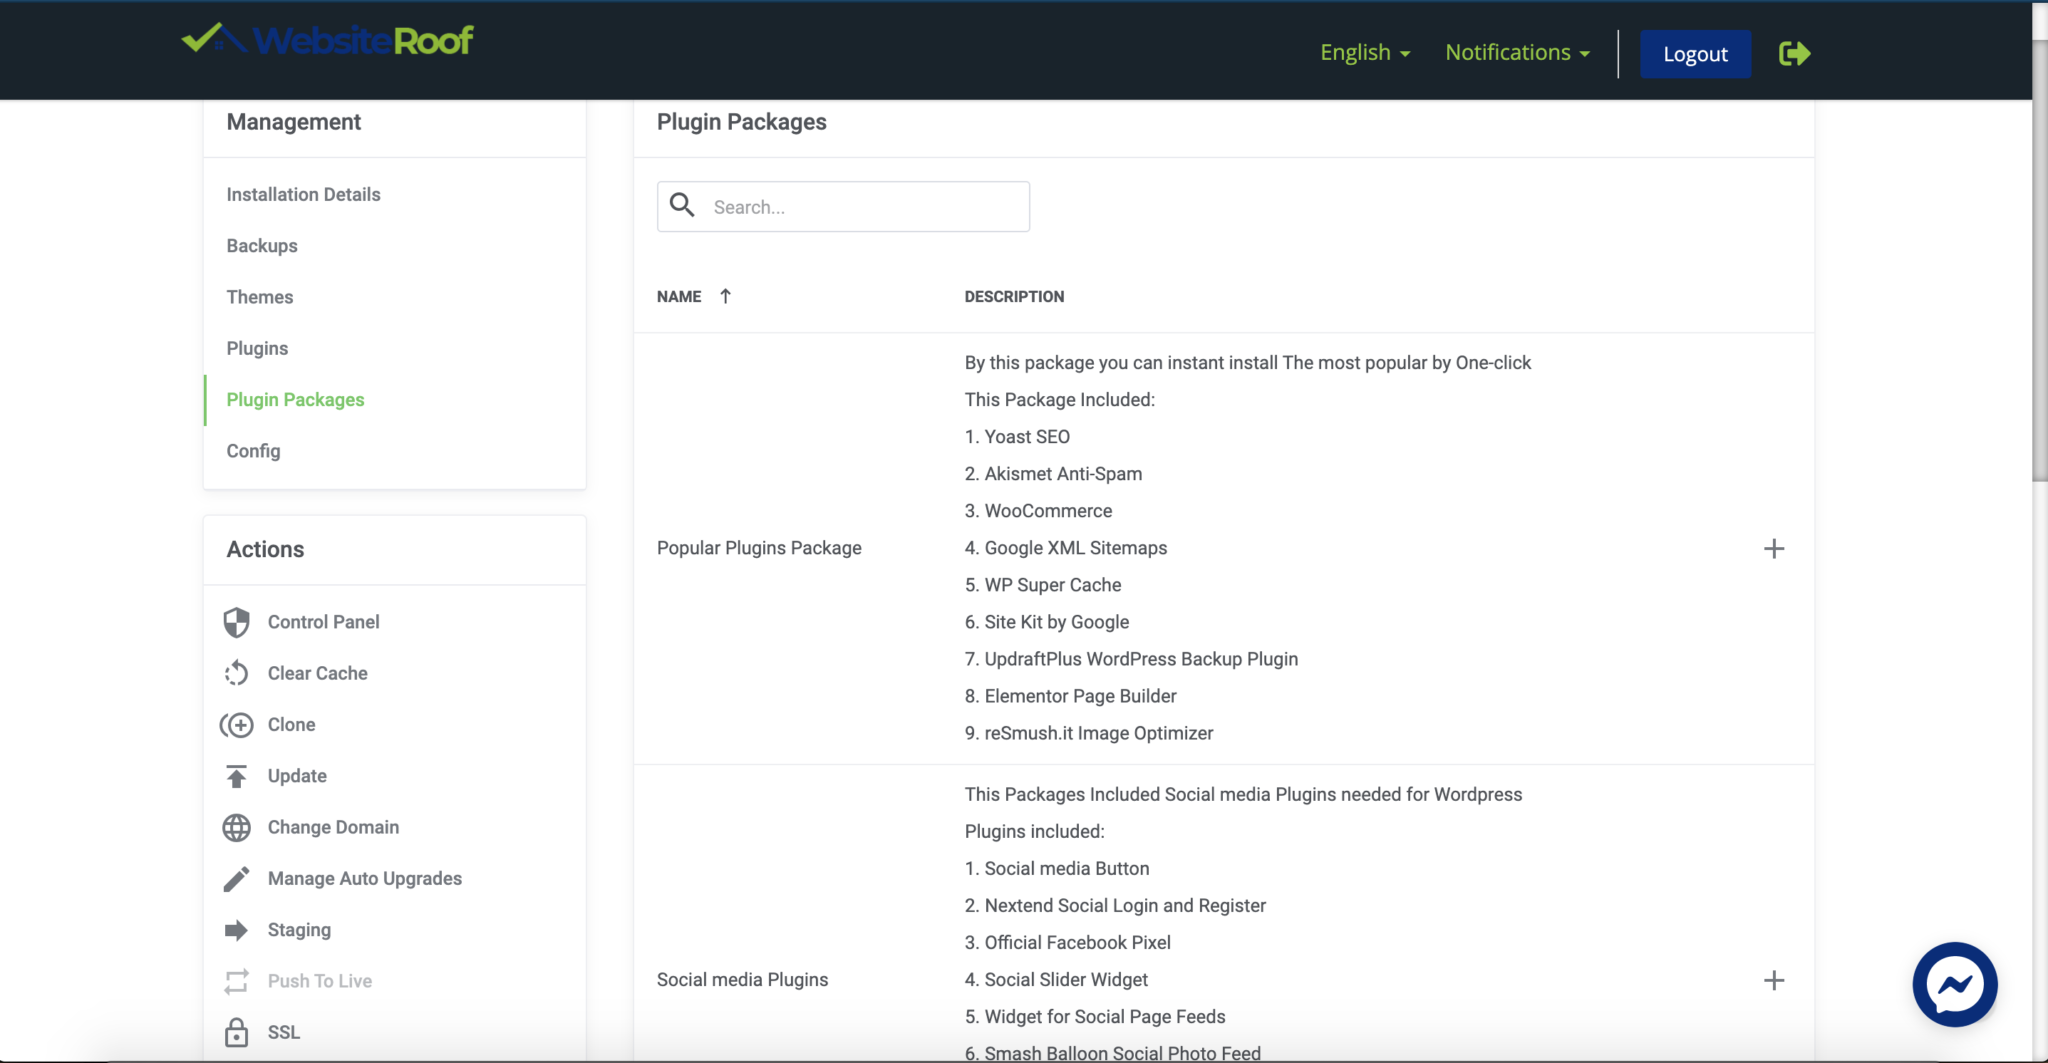Click the Clear Cache refresh icon
This screenshot has height=1063, width=2048.
(236, 673)
